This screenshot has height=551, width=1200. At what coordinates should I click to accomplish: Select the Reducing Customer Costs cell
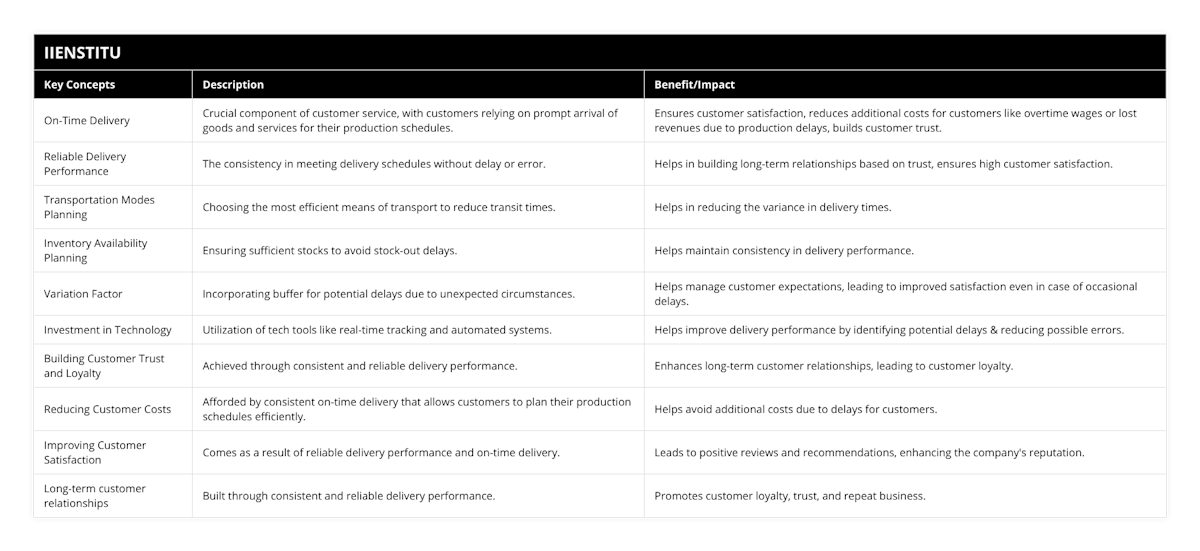click(x=113, y=409)
